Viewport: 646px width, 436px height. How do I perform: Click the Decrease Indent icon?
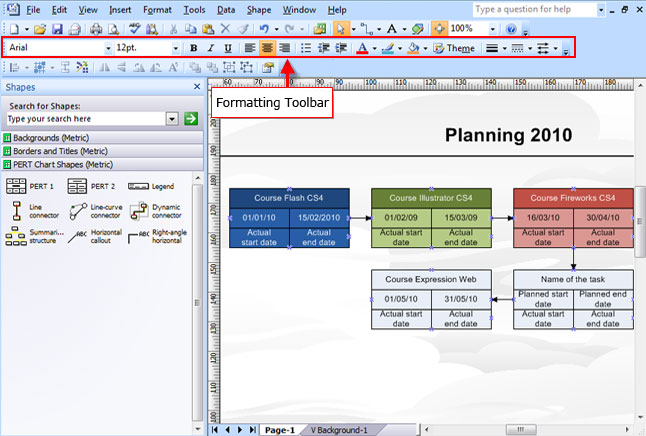tap(323, 48)
